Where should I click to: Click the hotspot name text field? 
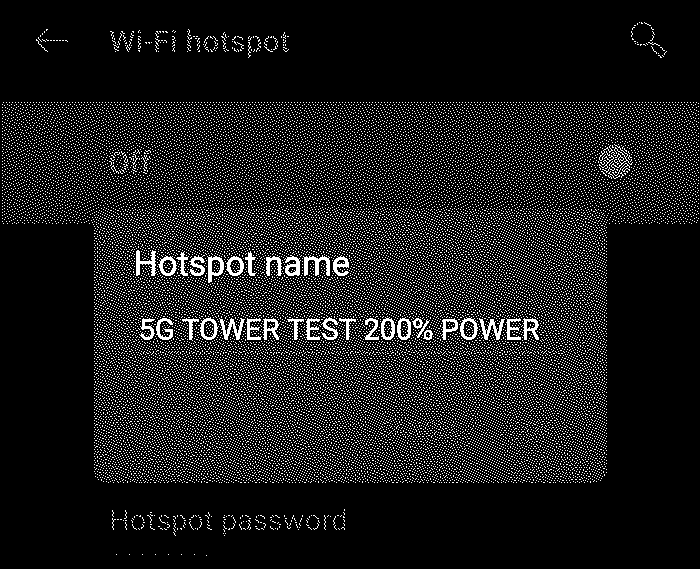click(x=339, y=329)
